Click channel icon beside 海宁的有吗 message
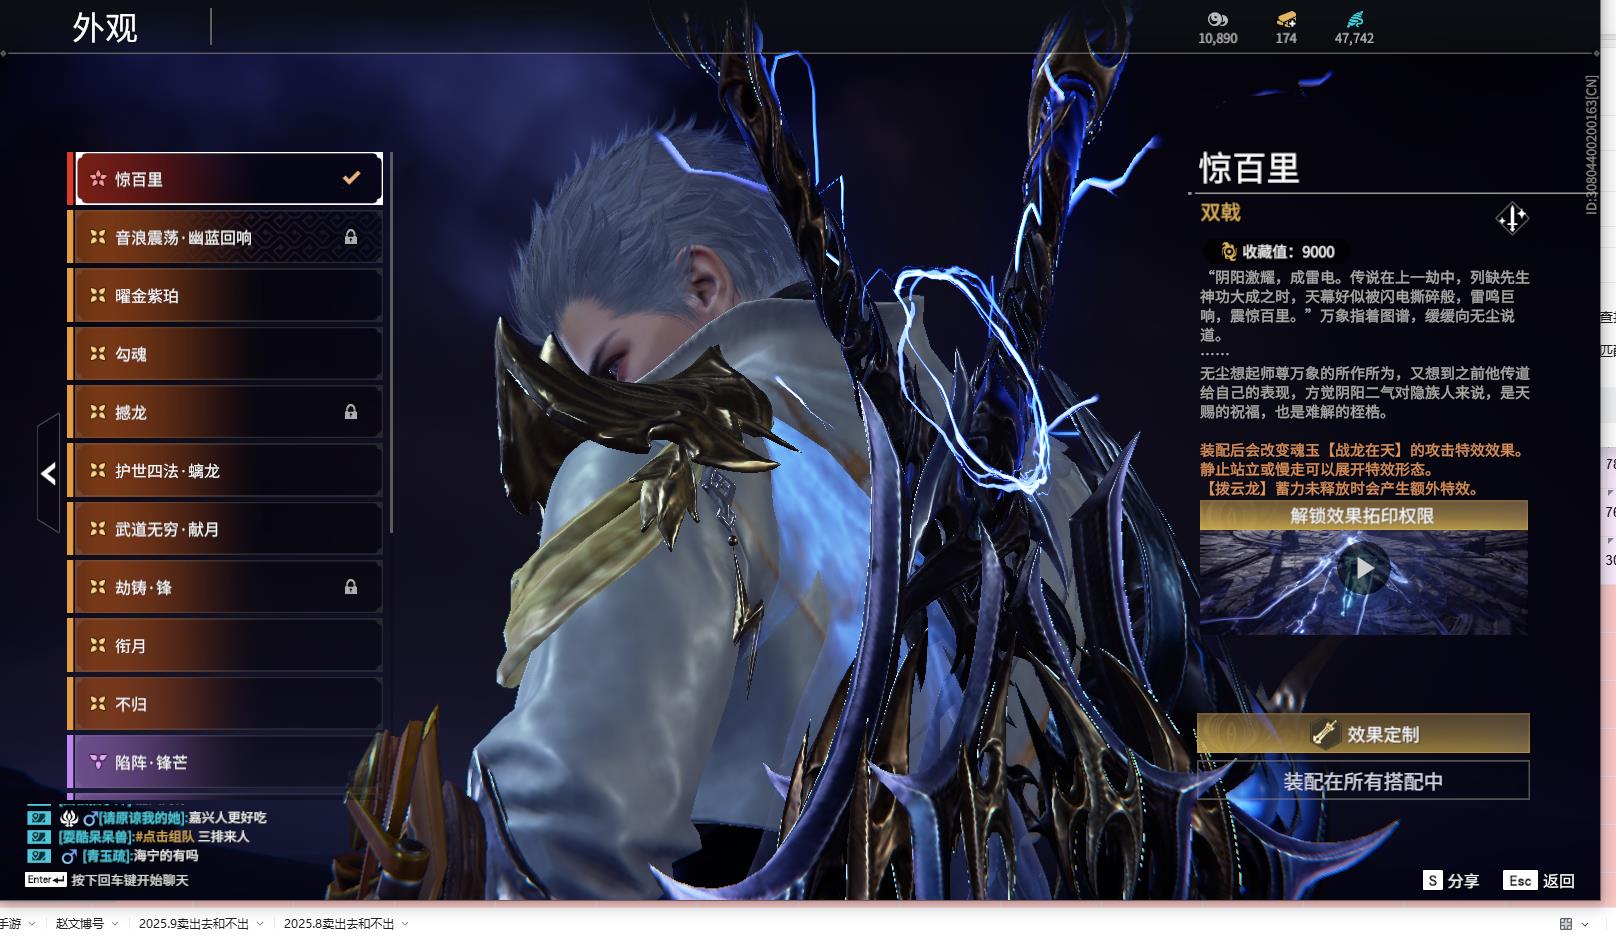The image size is (1616, 939). [38, 856]
